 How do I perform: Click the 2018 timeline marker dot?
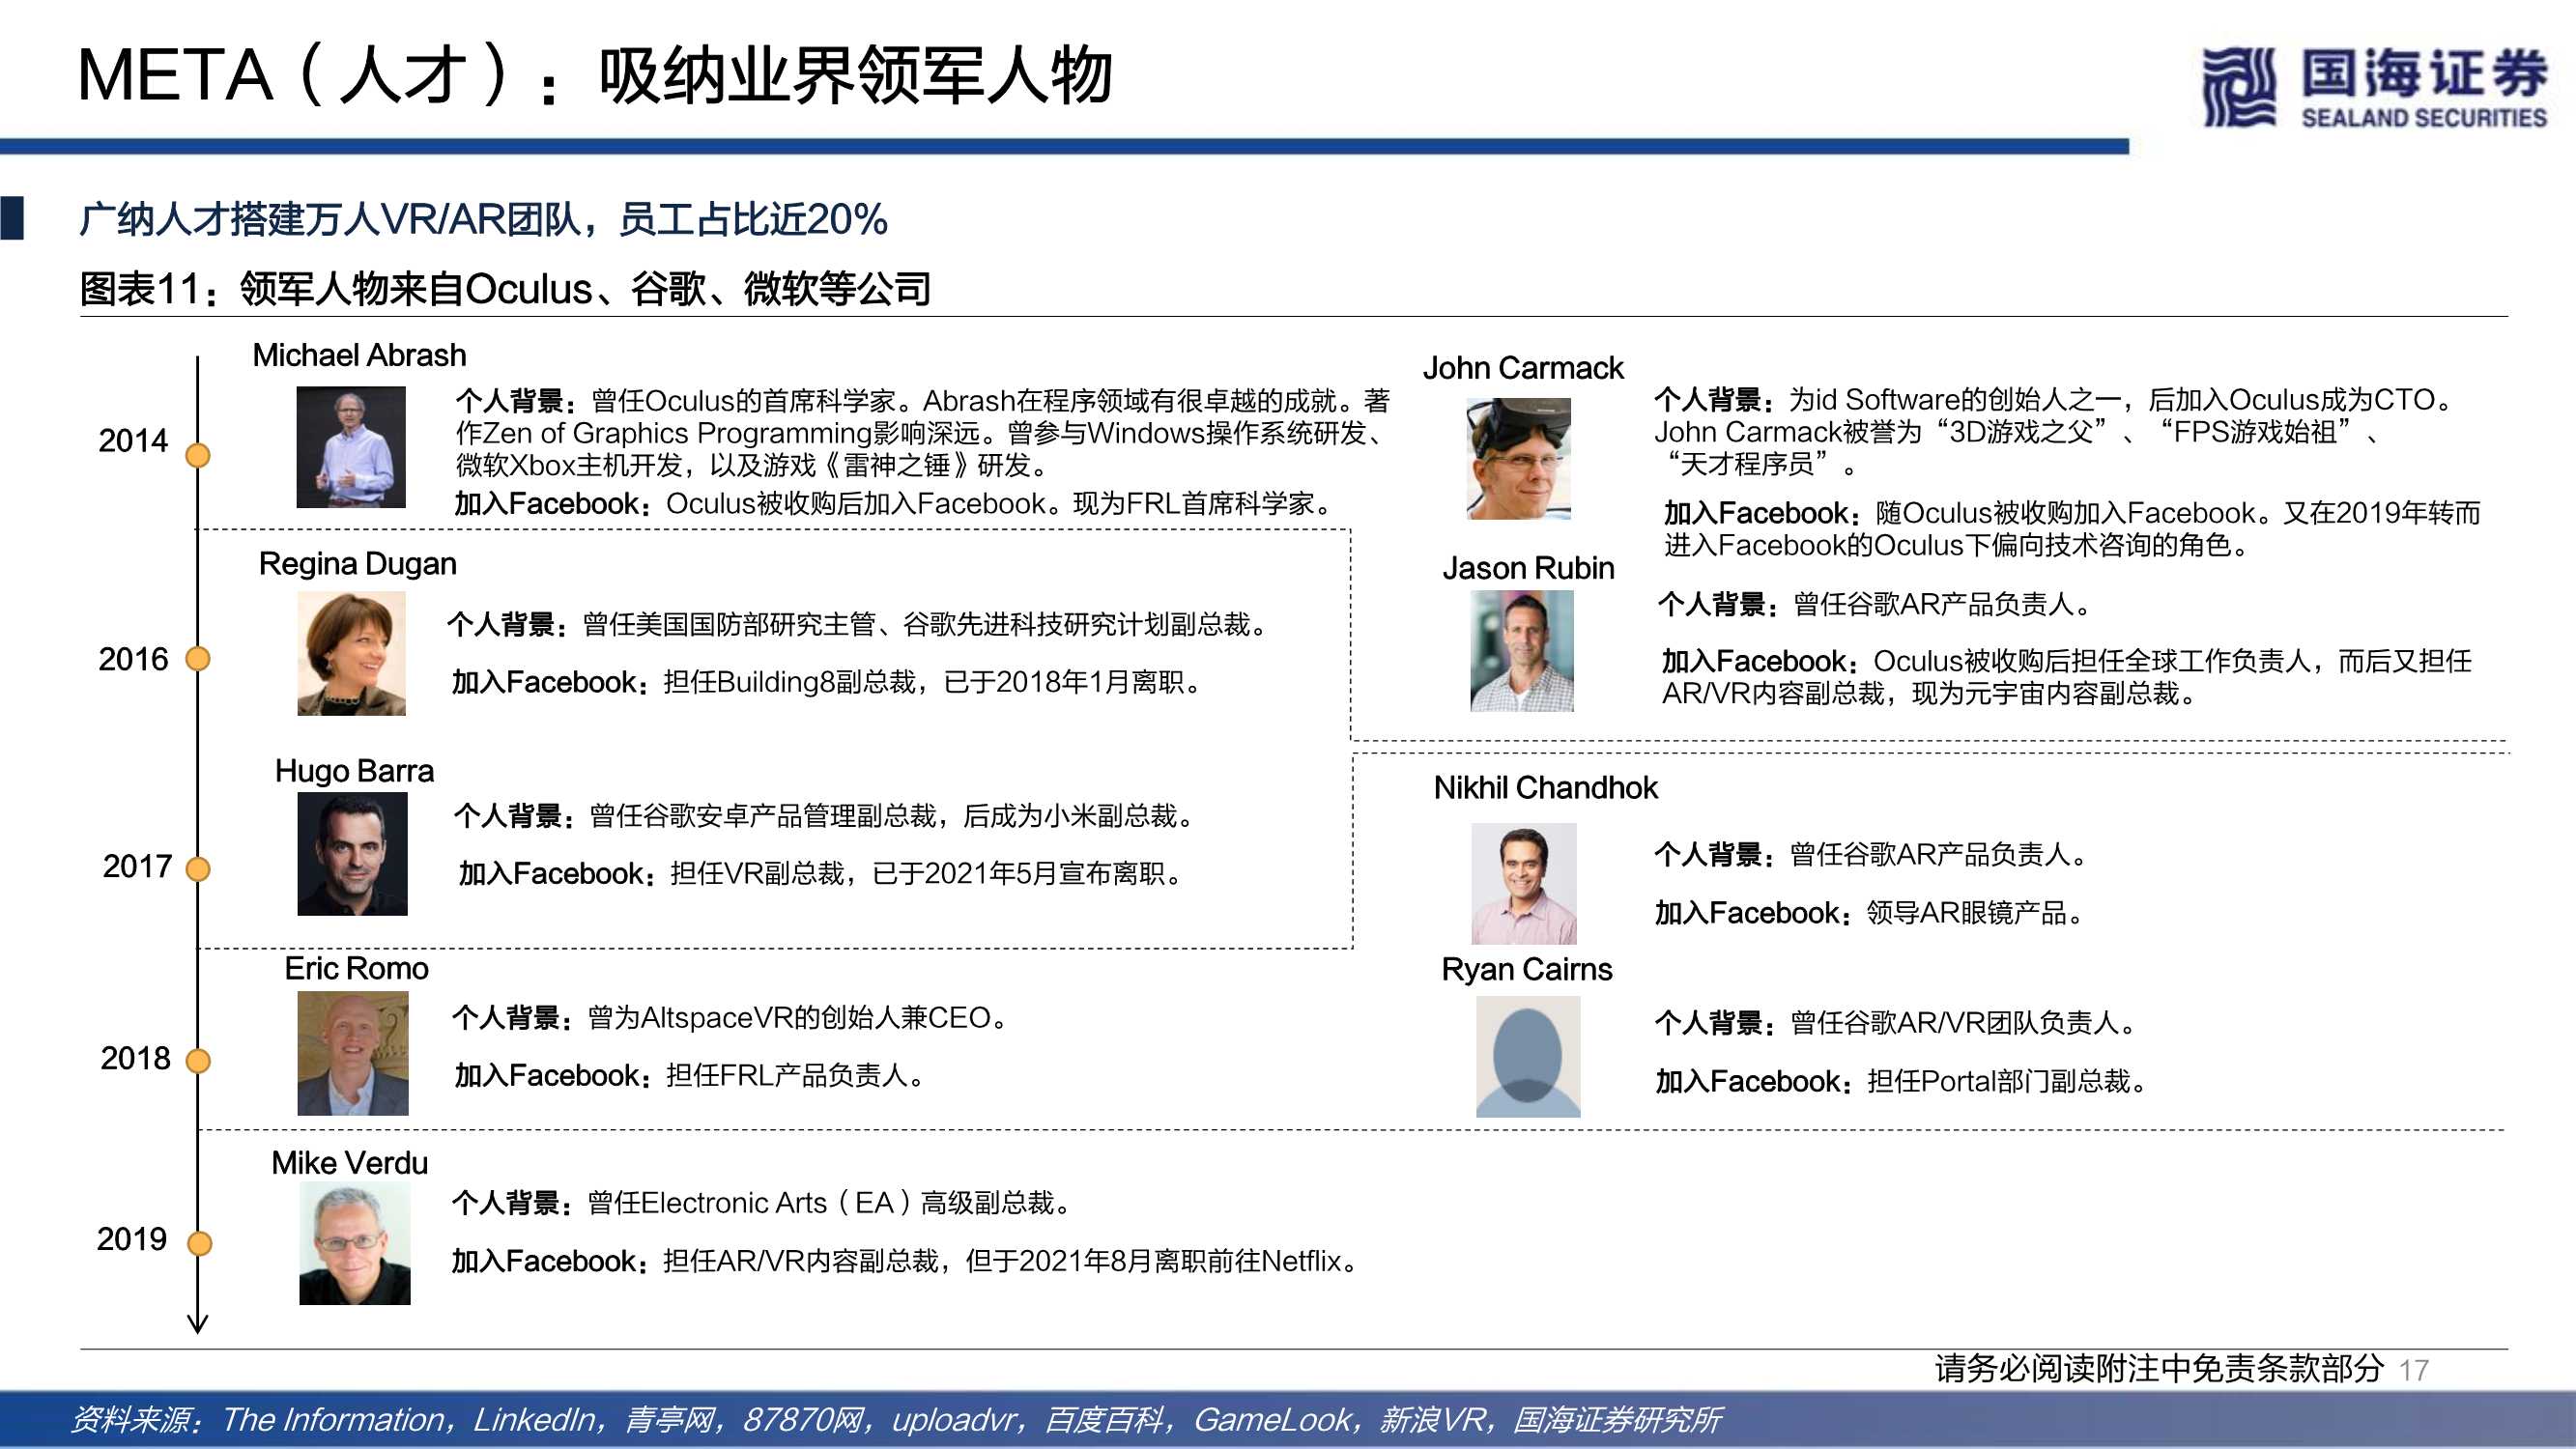198,1061
